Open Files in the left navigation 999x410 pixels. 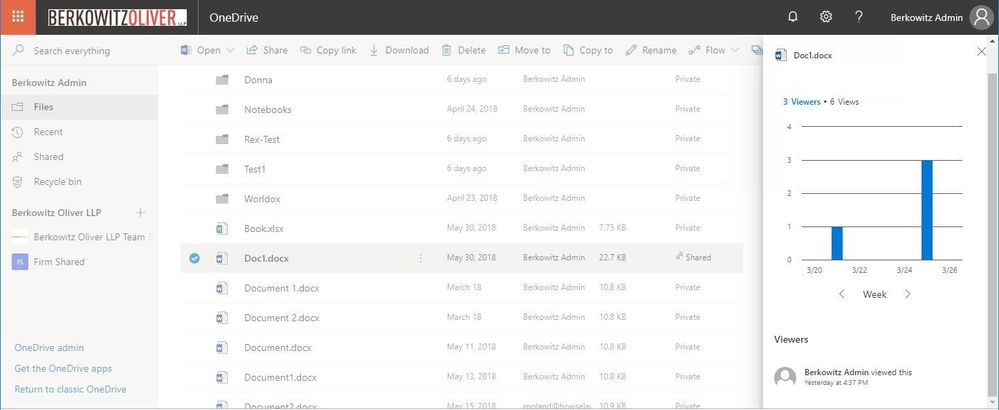tap(79, 107)
